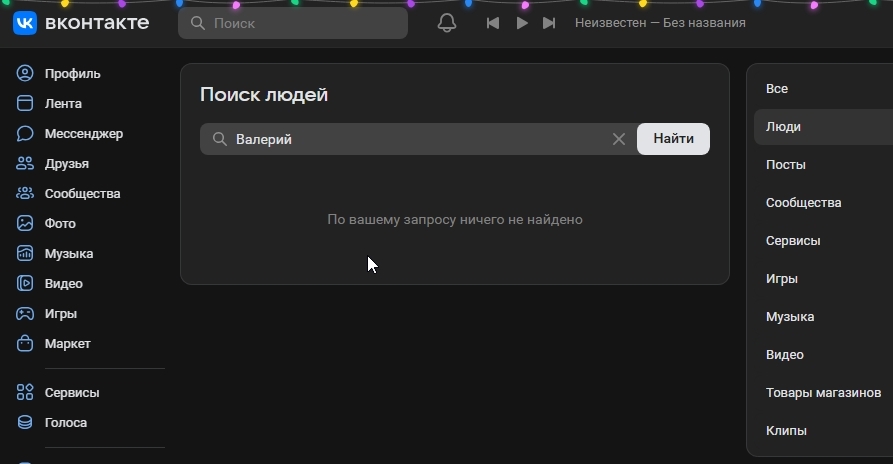Clear the Валерий search query
This screenshot has width=893, height=464.
(619, 140)
